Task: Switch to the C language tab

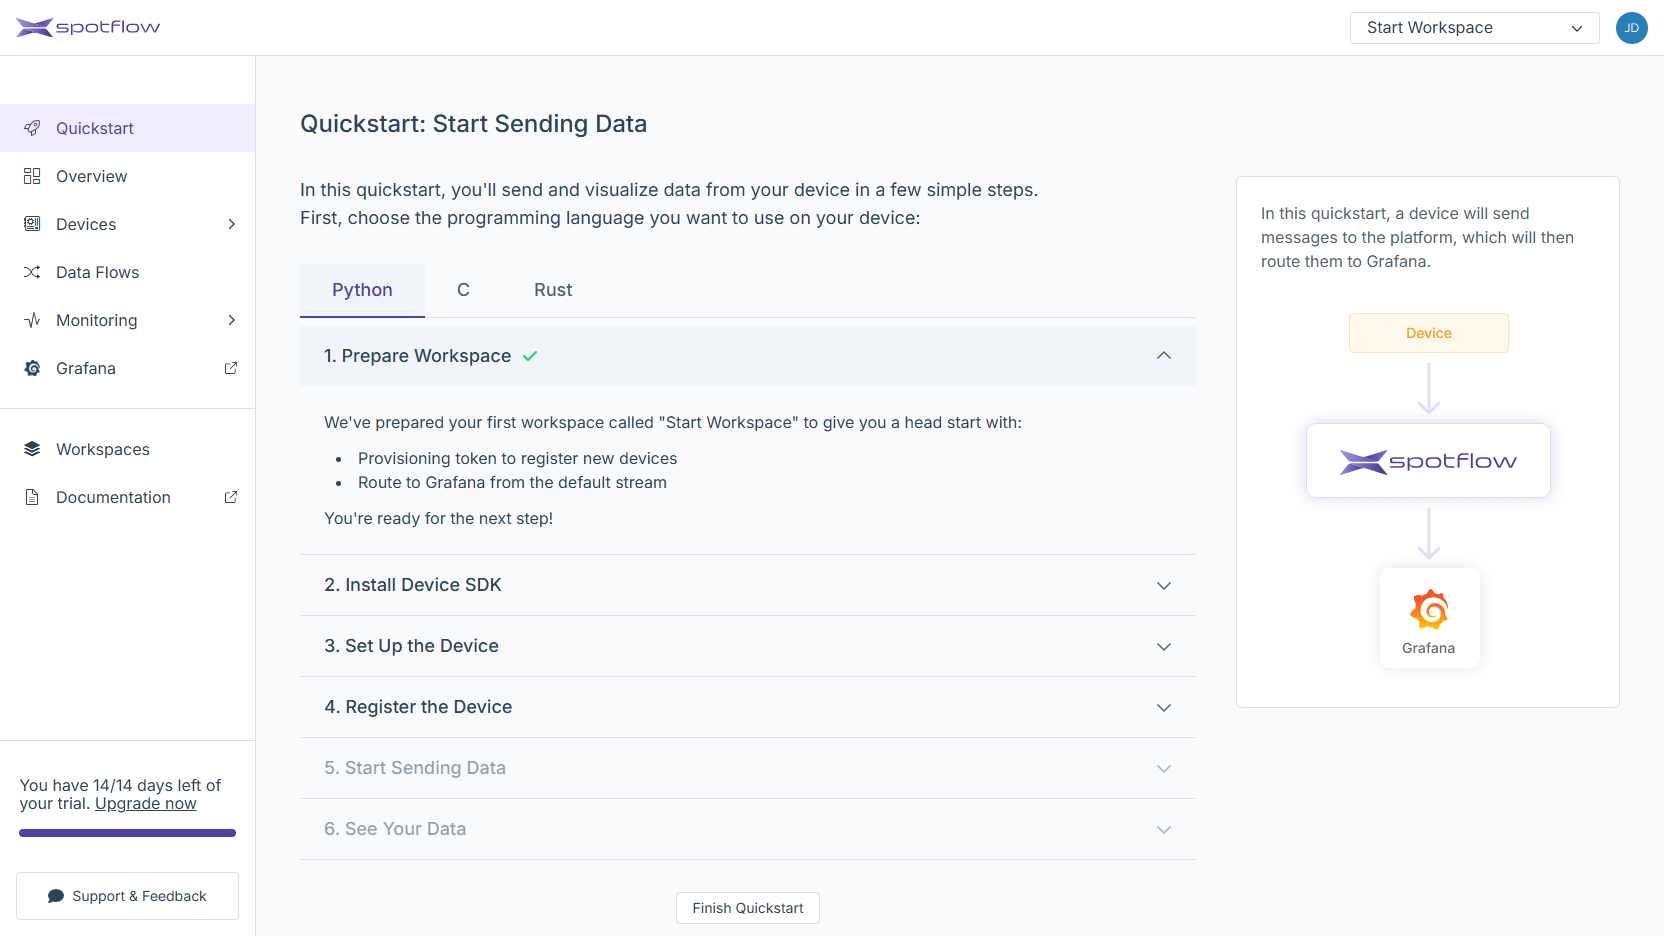Action: tap(463, 290)
